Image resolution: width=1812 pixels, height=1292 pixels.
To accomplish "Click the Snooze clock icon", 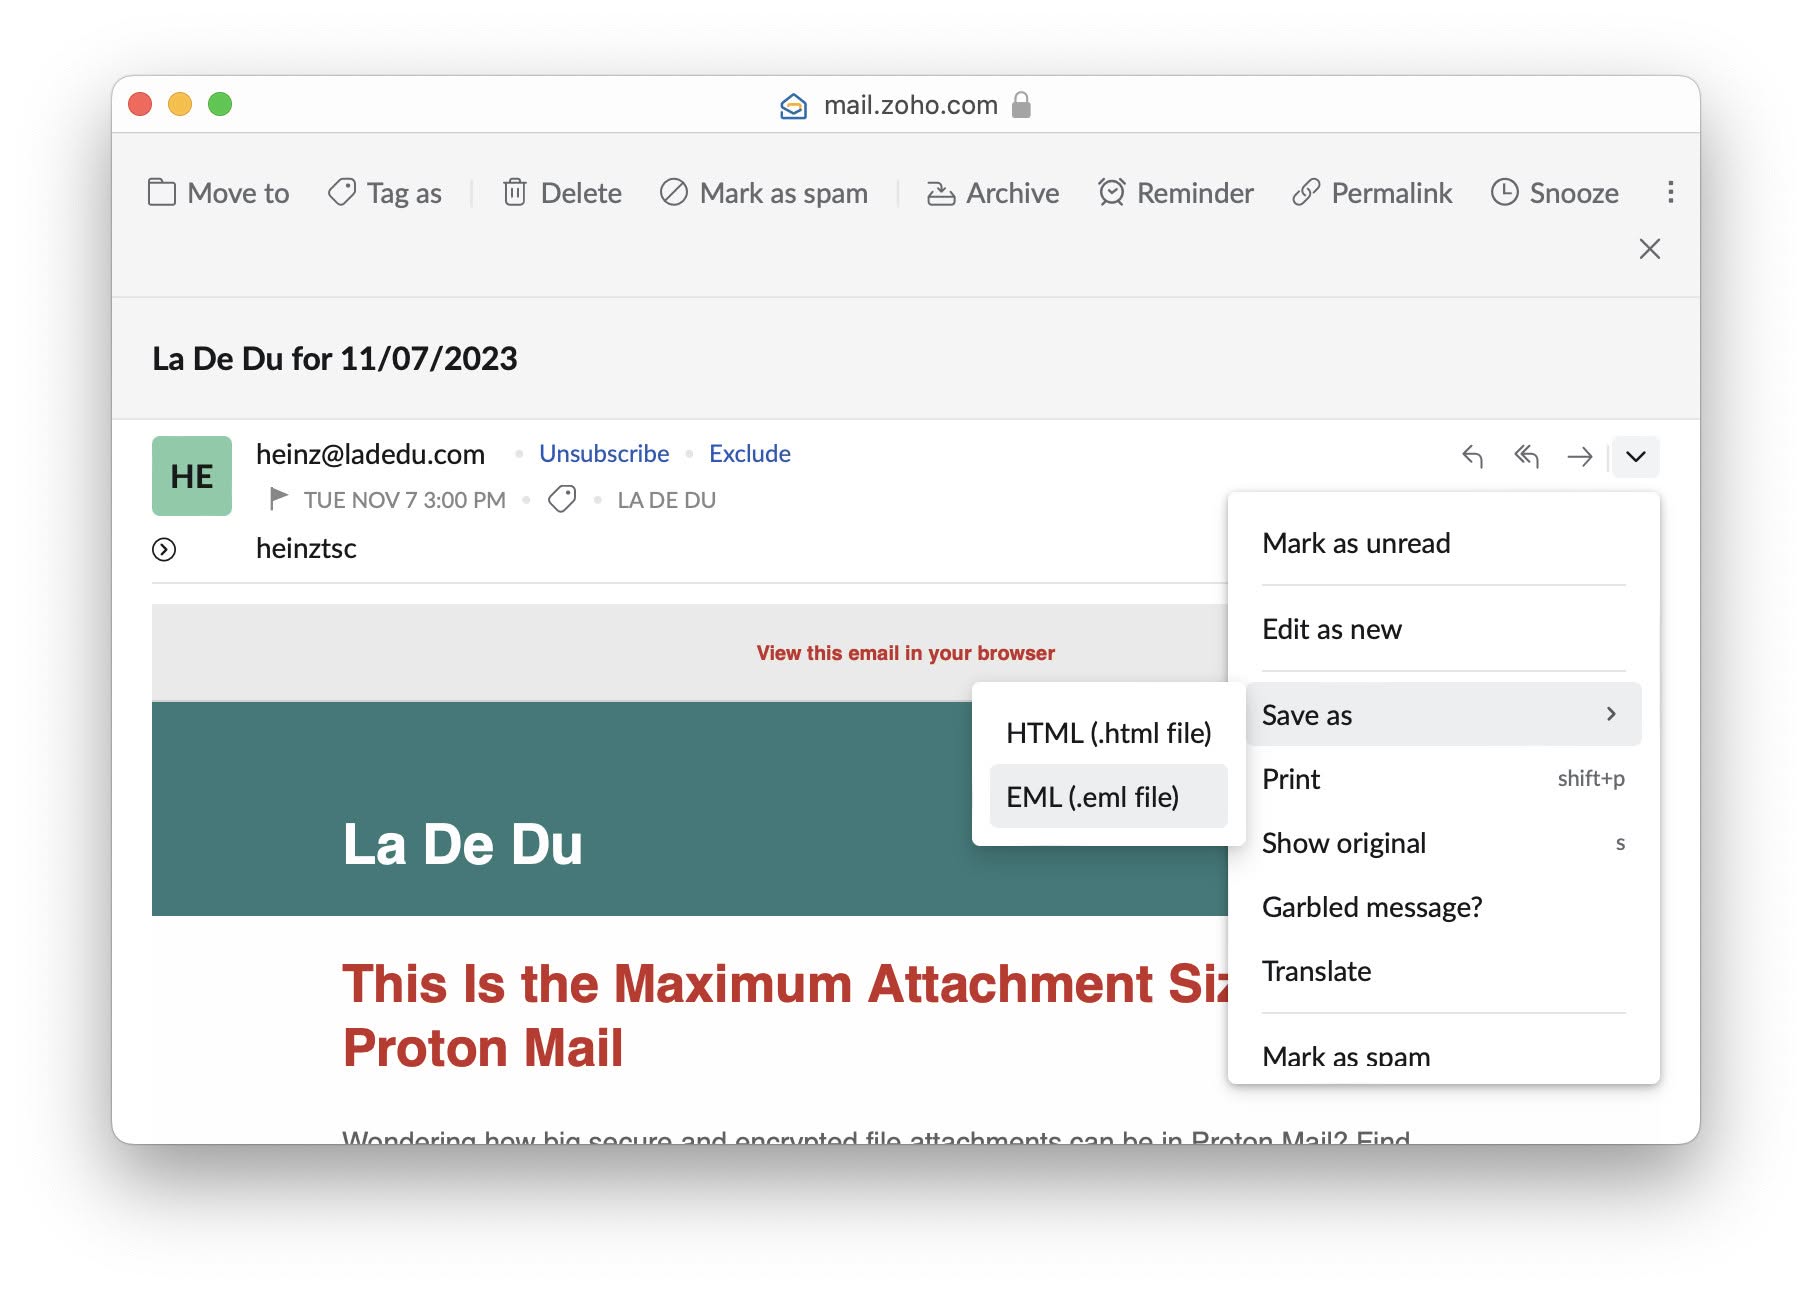I will 1504,192.
